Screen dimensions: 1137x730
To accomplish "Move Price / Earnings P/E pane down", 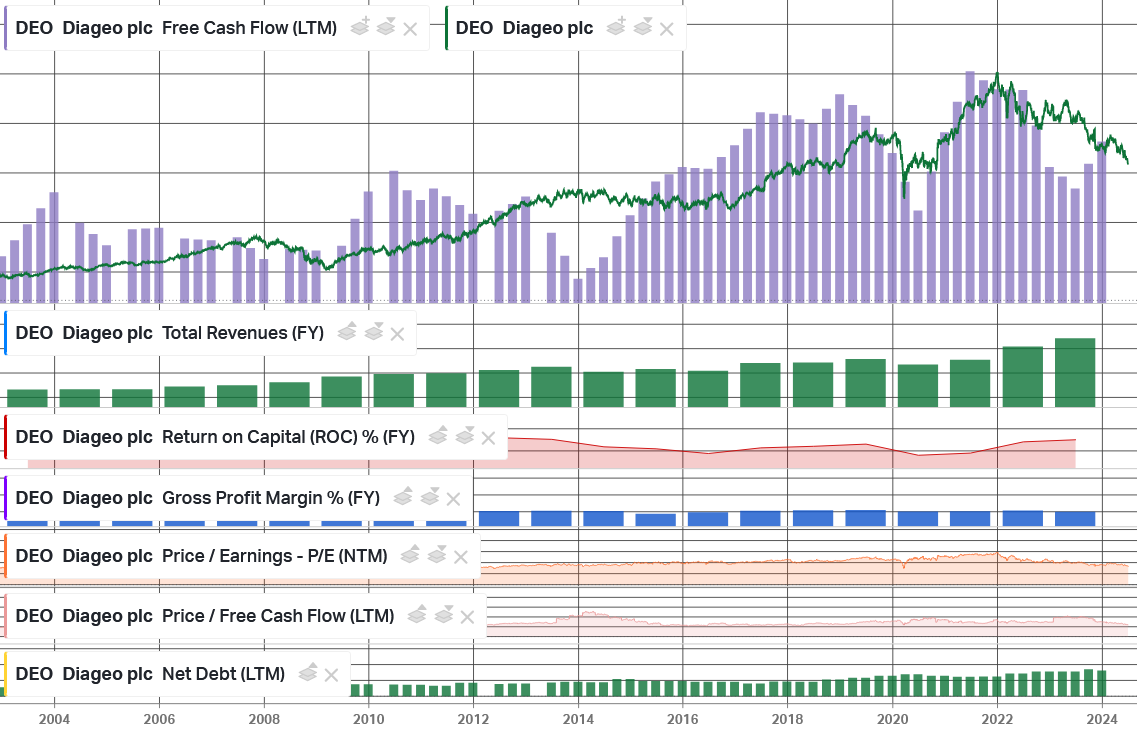I will click(437, 555).
